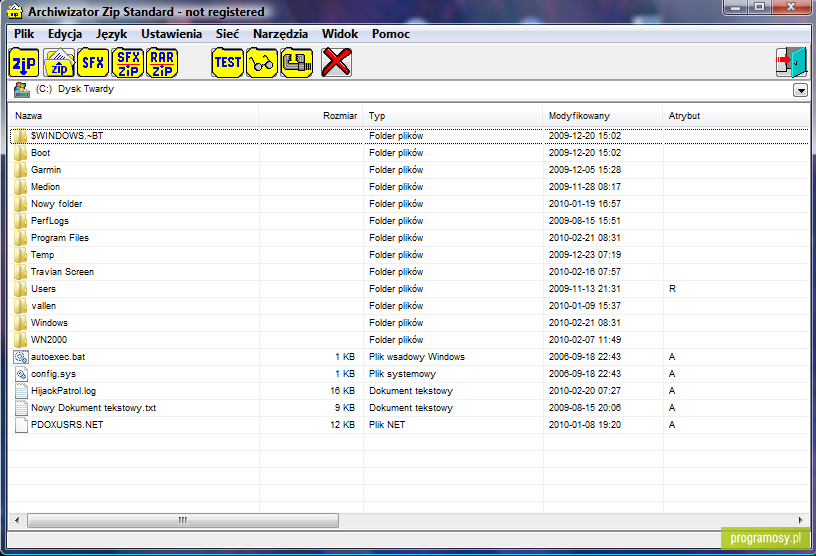Screen dimensions: 816x556
Task: Sort by Modyfikowany column header
Action: (x=603, y=116)
